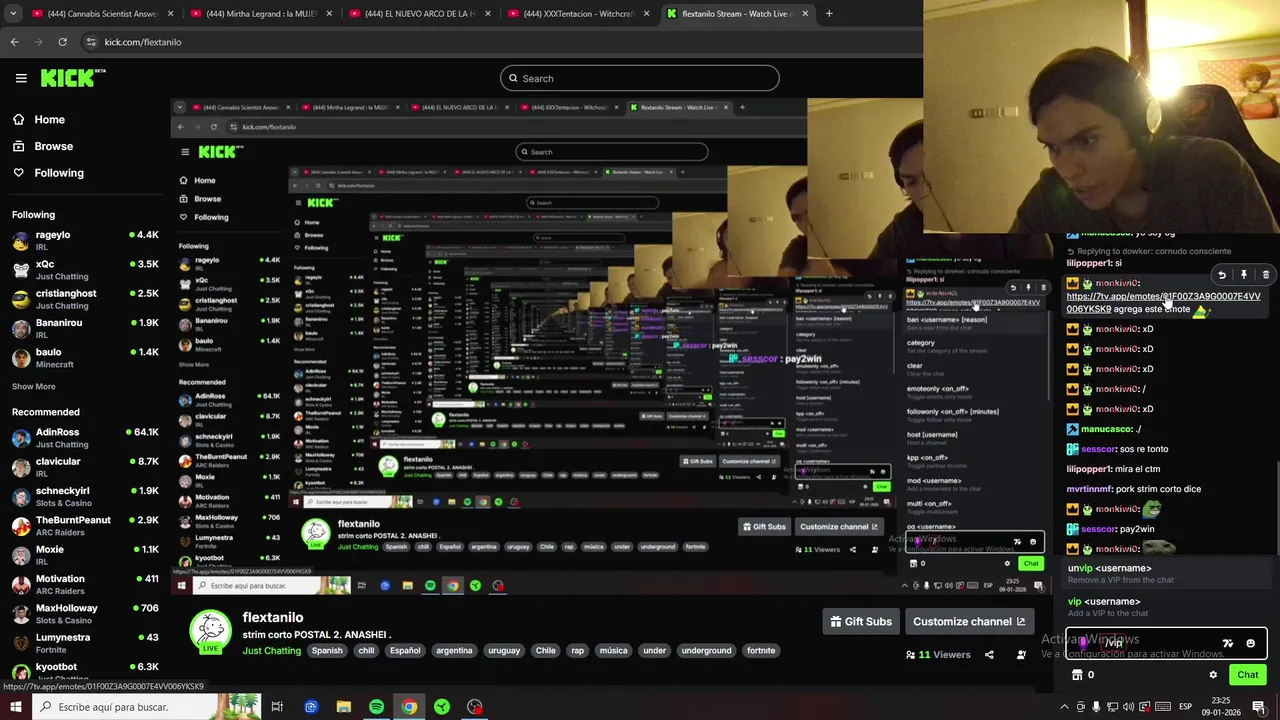Click the purple microphone icon in chat box

(x=1082, y=641)
